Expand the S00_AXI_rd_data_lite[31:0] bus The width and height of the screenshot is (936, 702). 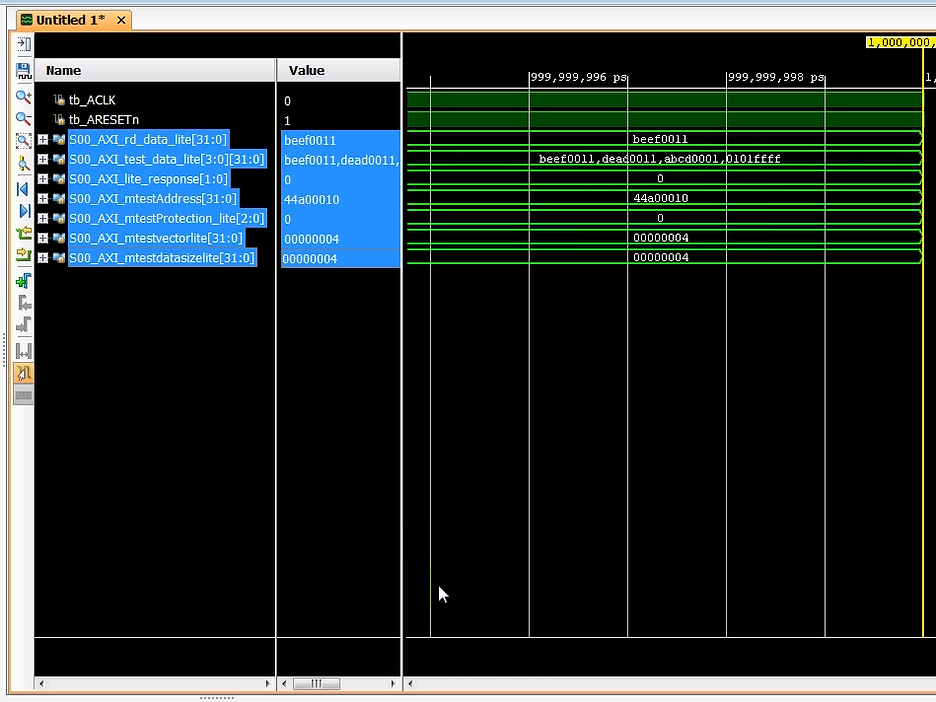click(x=44, y=140)
